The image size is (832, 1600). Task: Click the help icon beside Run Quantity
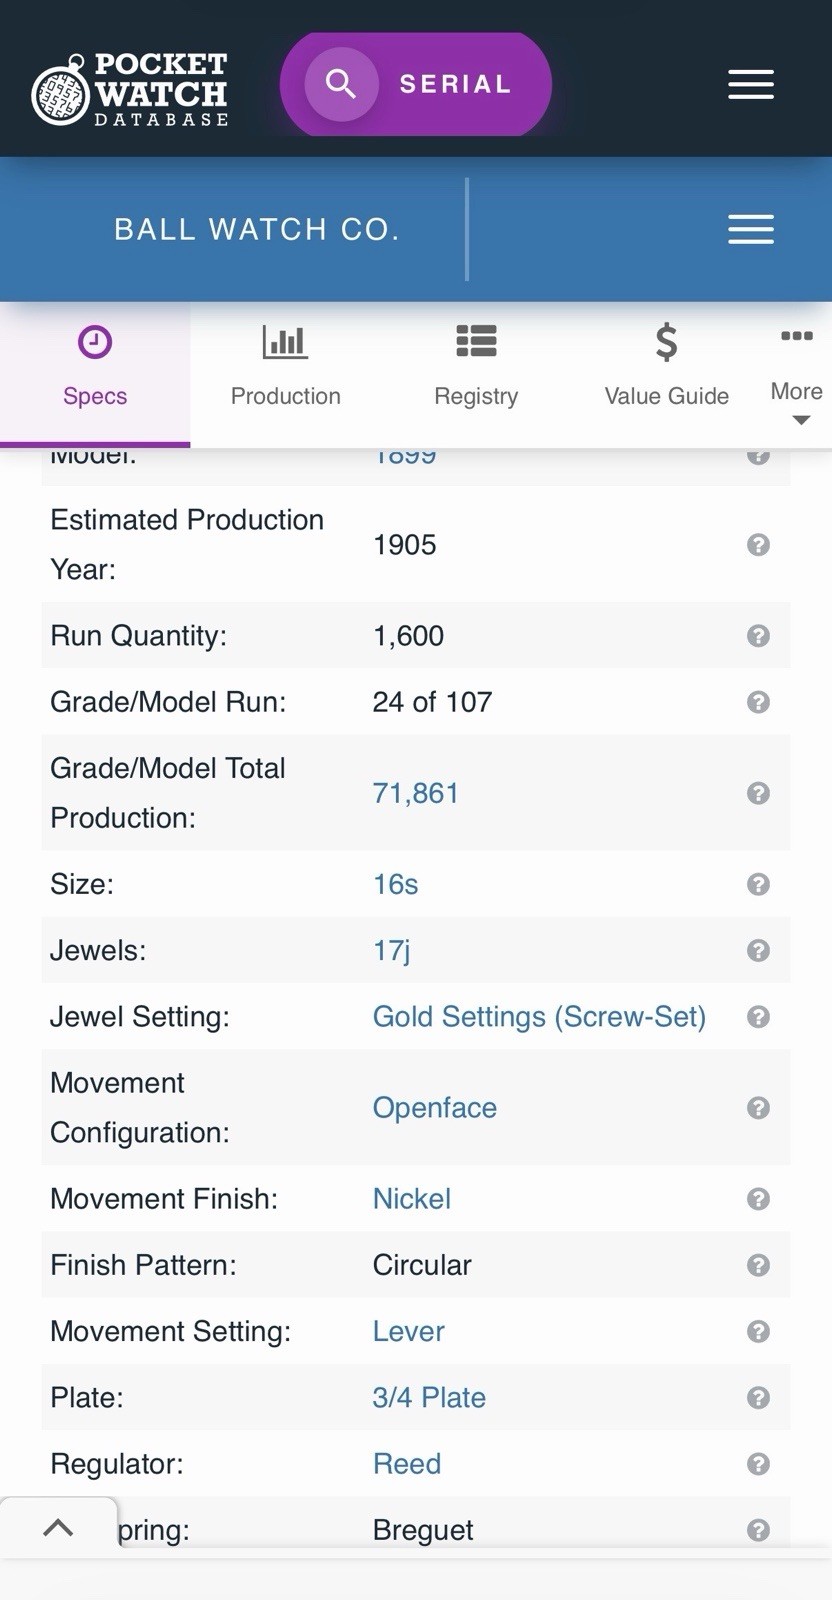[x=759, y=636]
